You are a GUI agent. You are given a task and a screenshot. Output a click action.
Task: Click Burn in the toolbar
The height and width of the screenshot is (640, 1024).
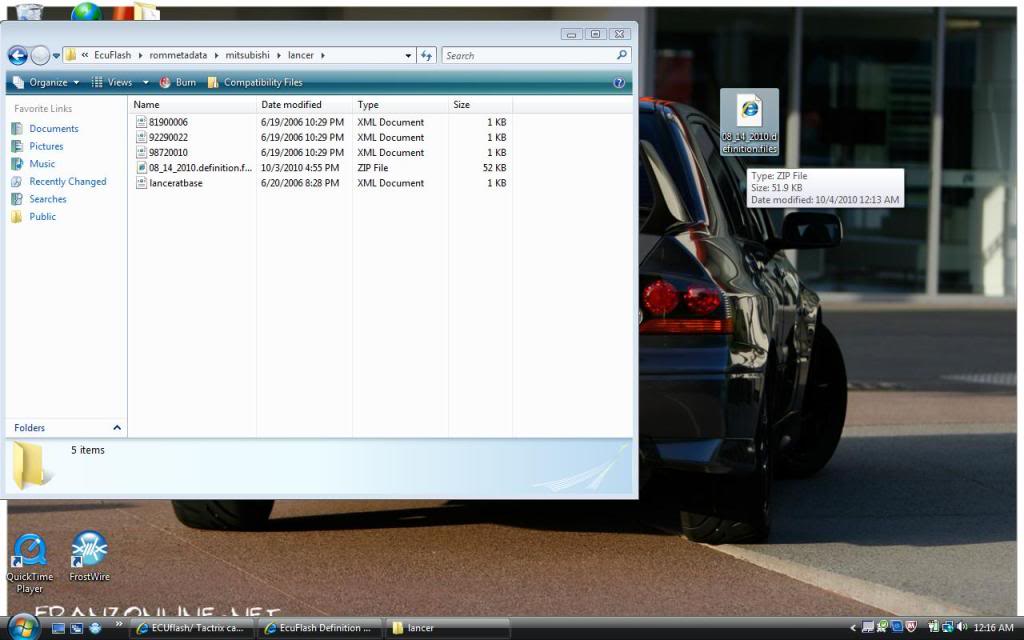click(178, 82)
